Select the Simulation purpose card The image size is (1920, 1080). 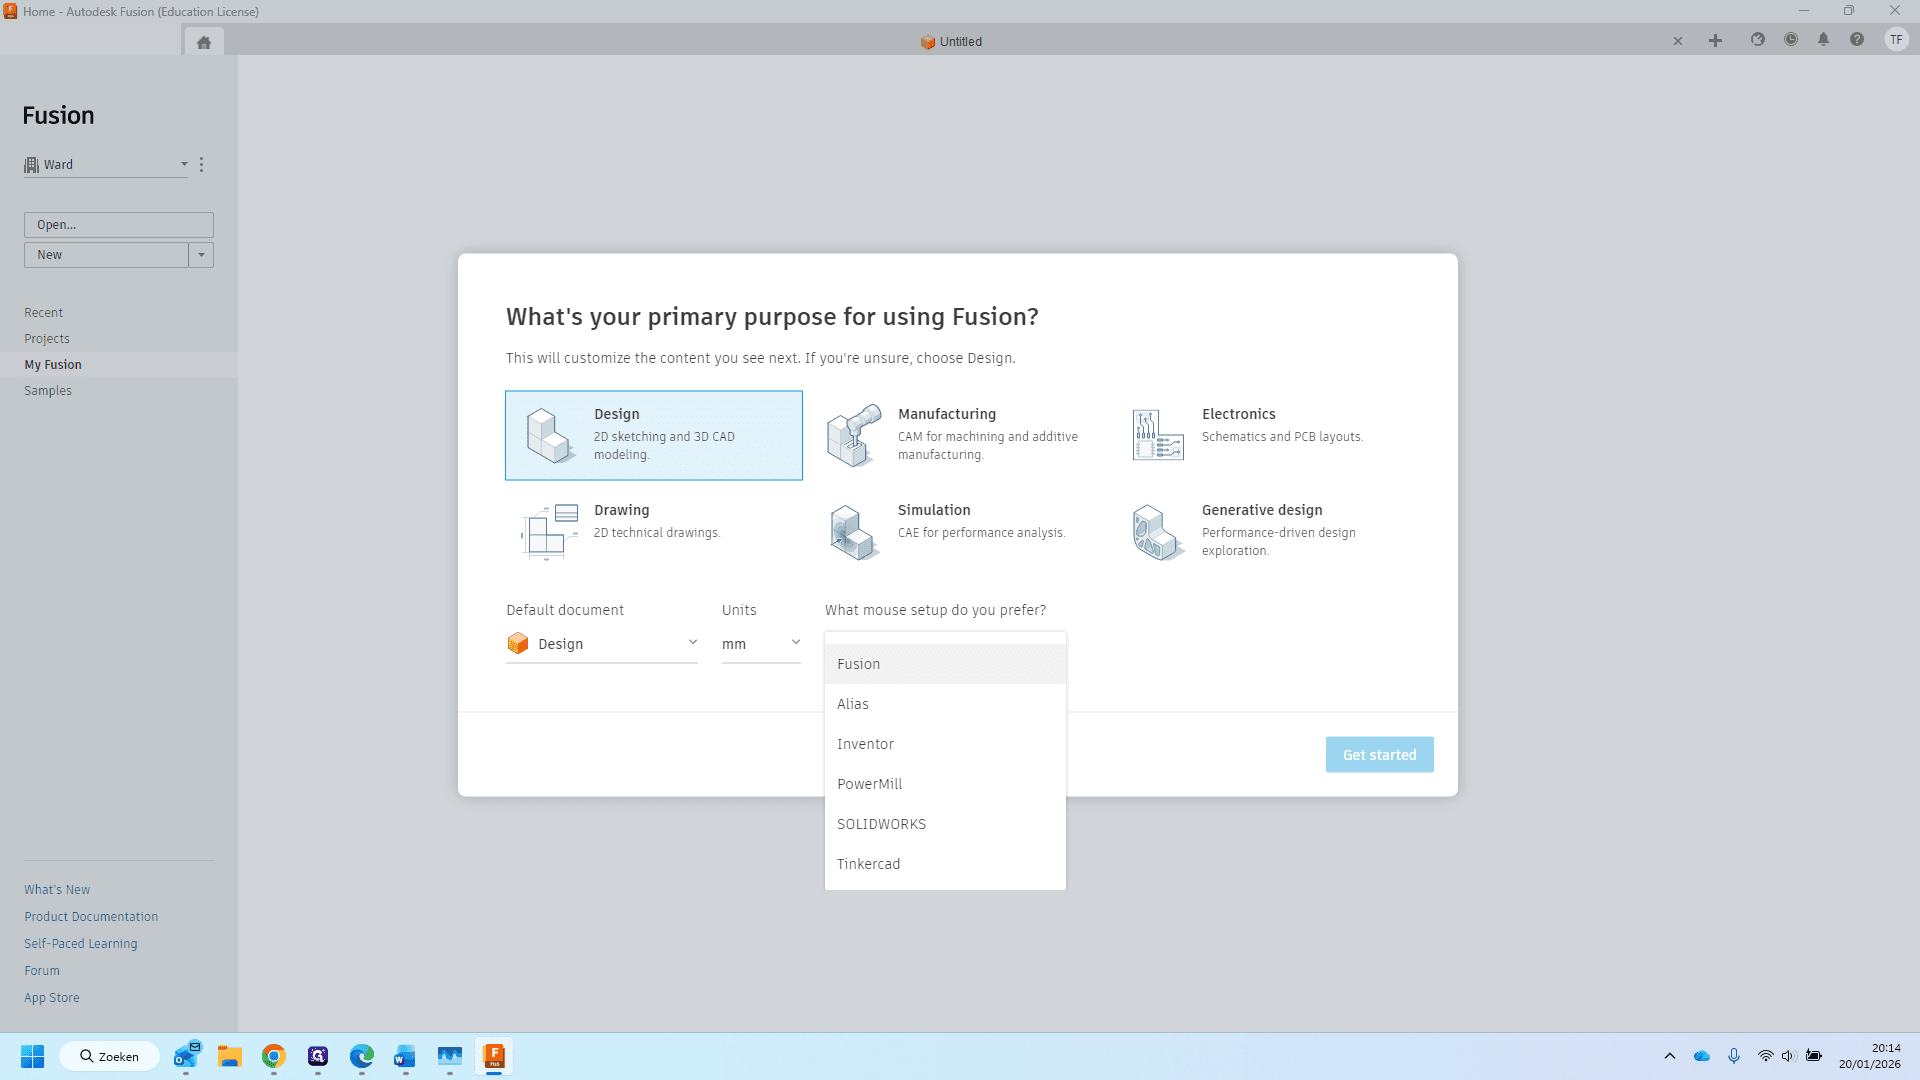coord(958,532)
